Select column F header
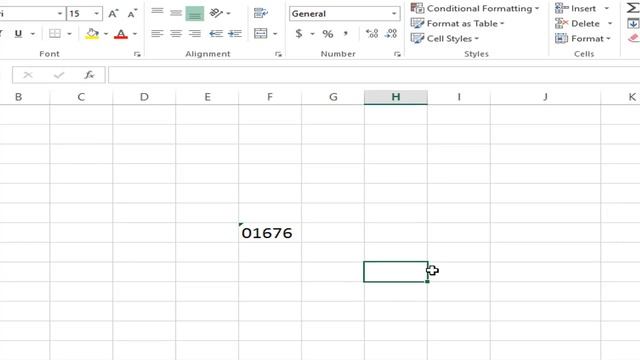Screen dimensions: 640x360 (270, 97)
